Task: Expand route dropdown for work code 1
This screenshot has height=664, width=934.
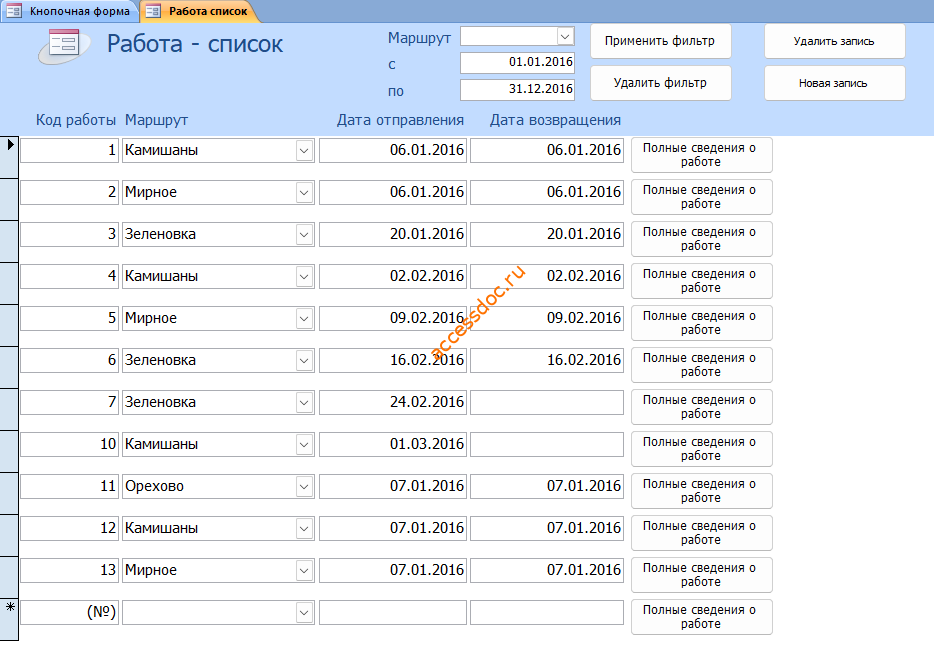Action: [x=304, y=151]
